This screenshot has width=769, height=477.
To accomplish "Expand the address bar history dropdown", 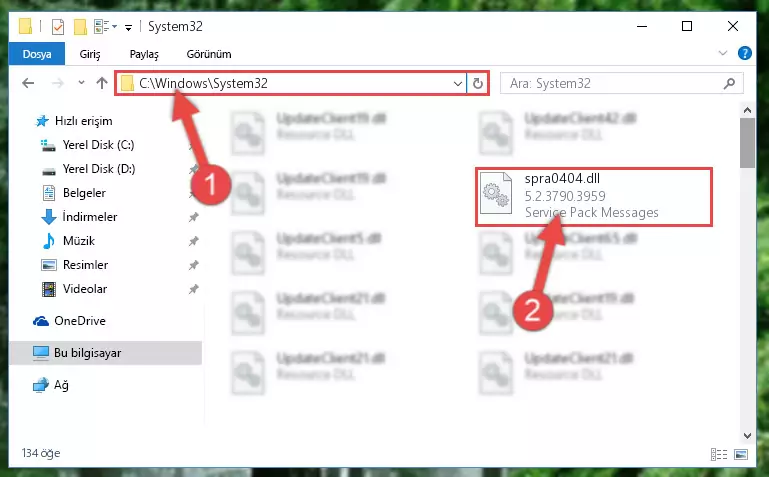I will coord(458,84).
